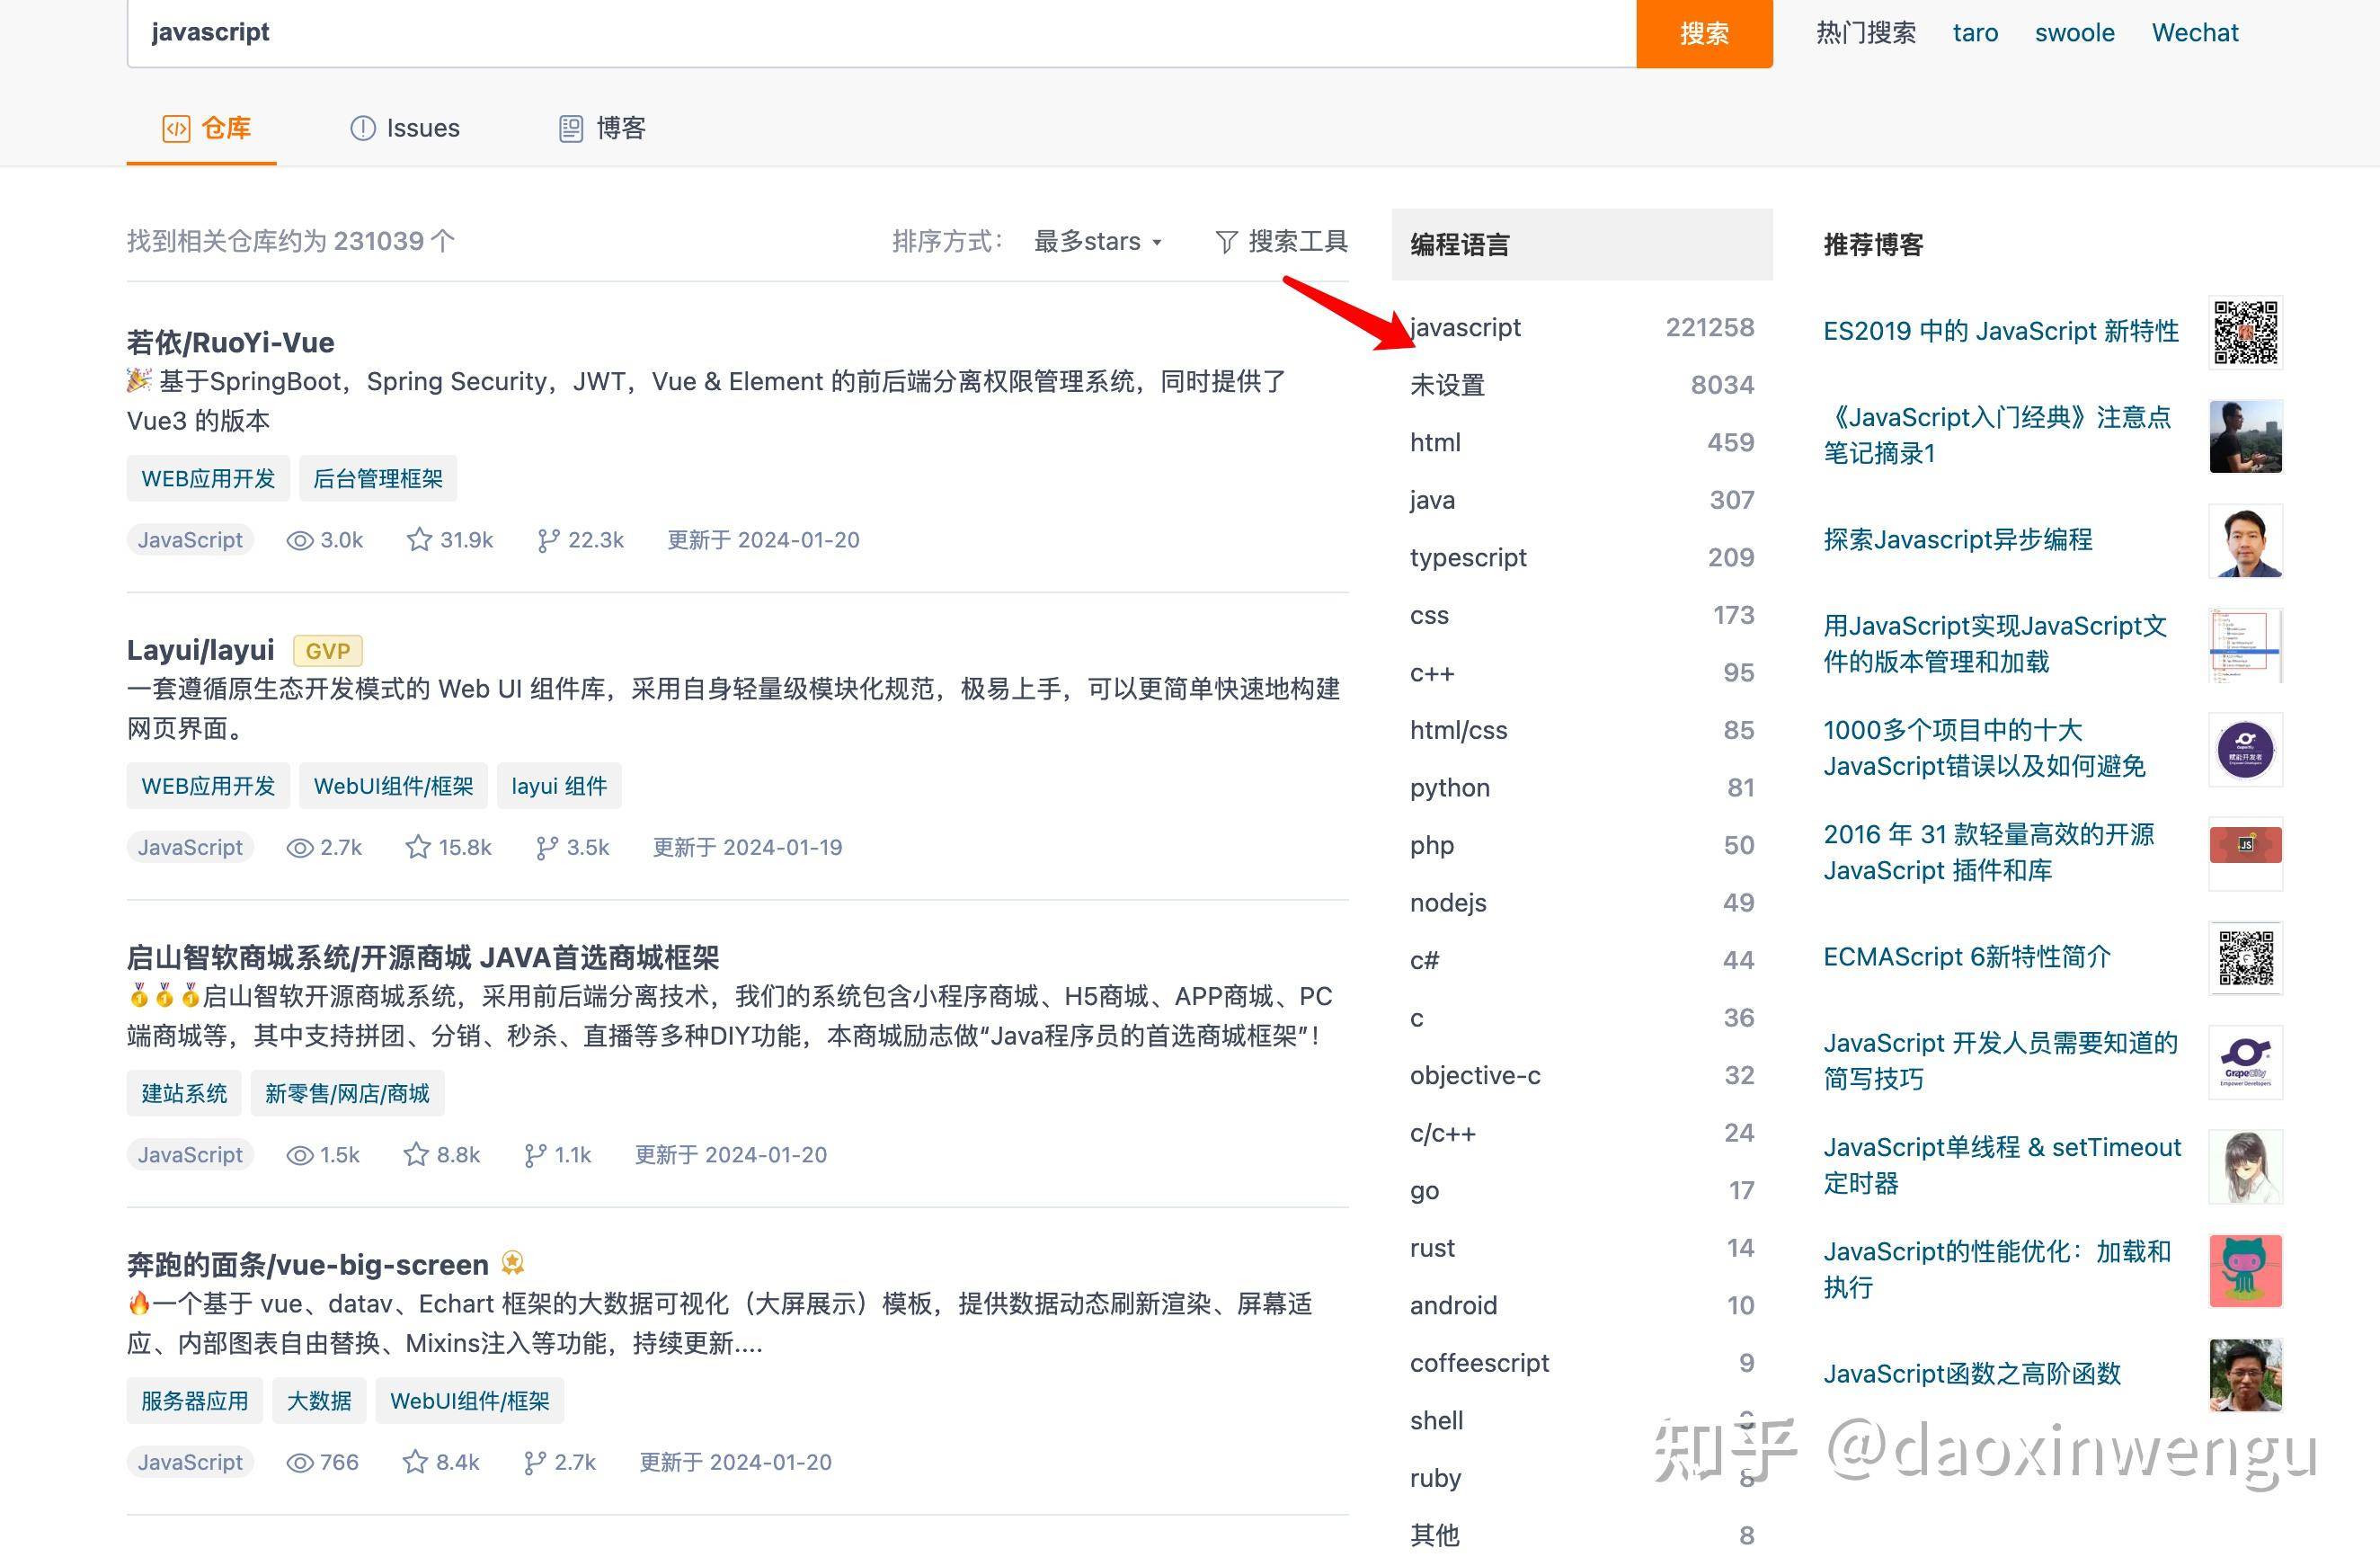Click octocat thumbnail beside JavaScript的性能优化 blog
2380x1557 pixels.
click(x=2245, y=1271)
